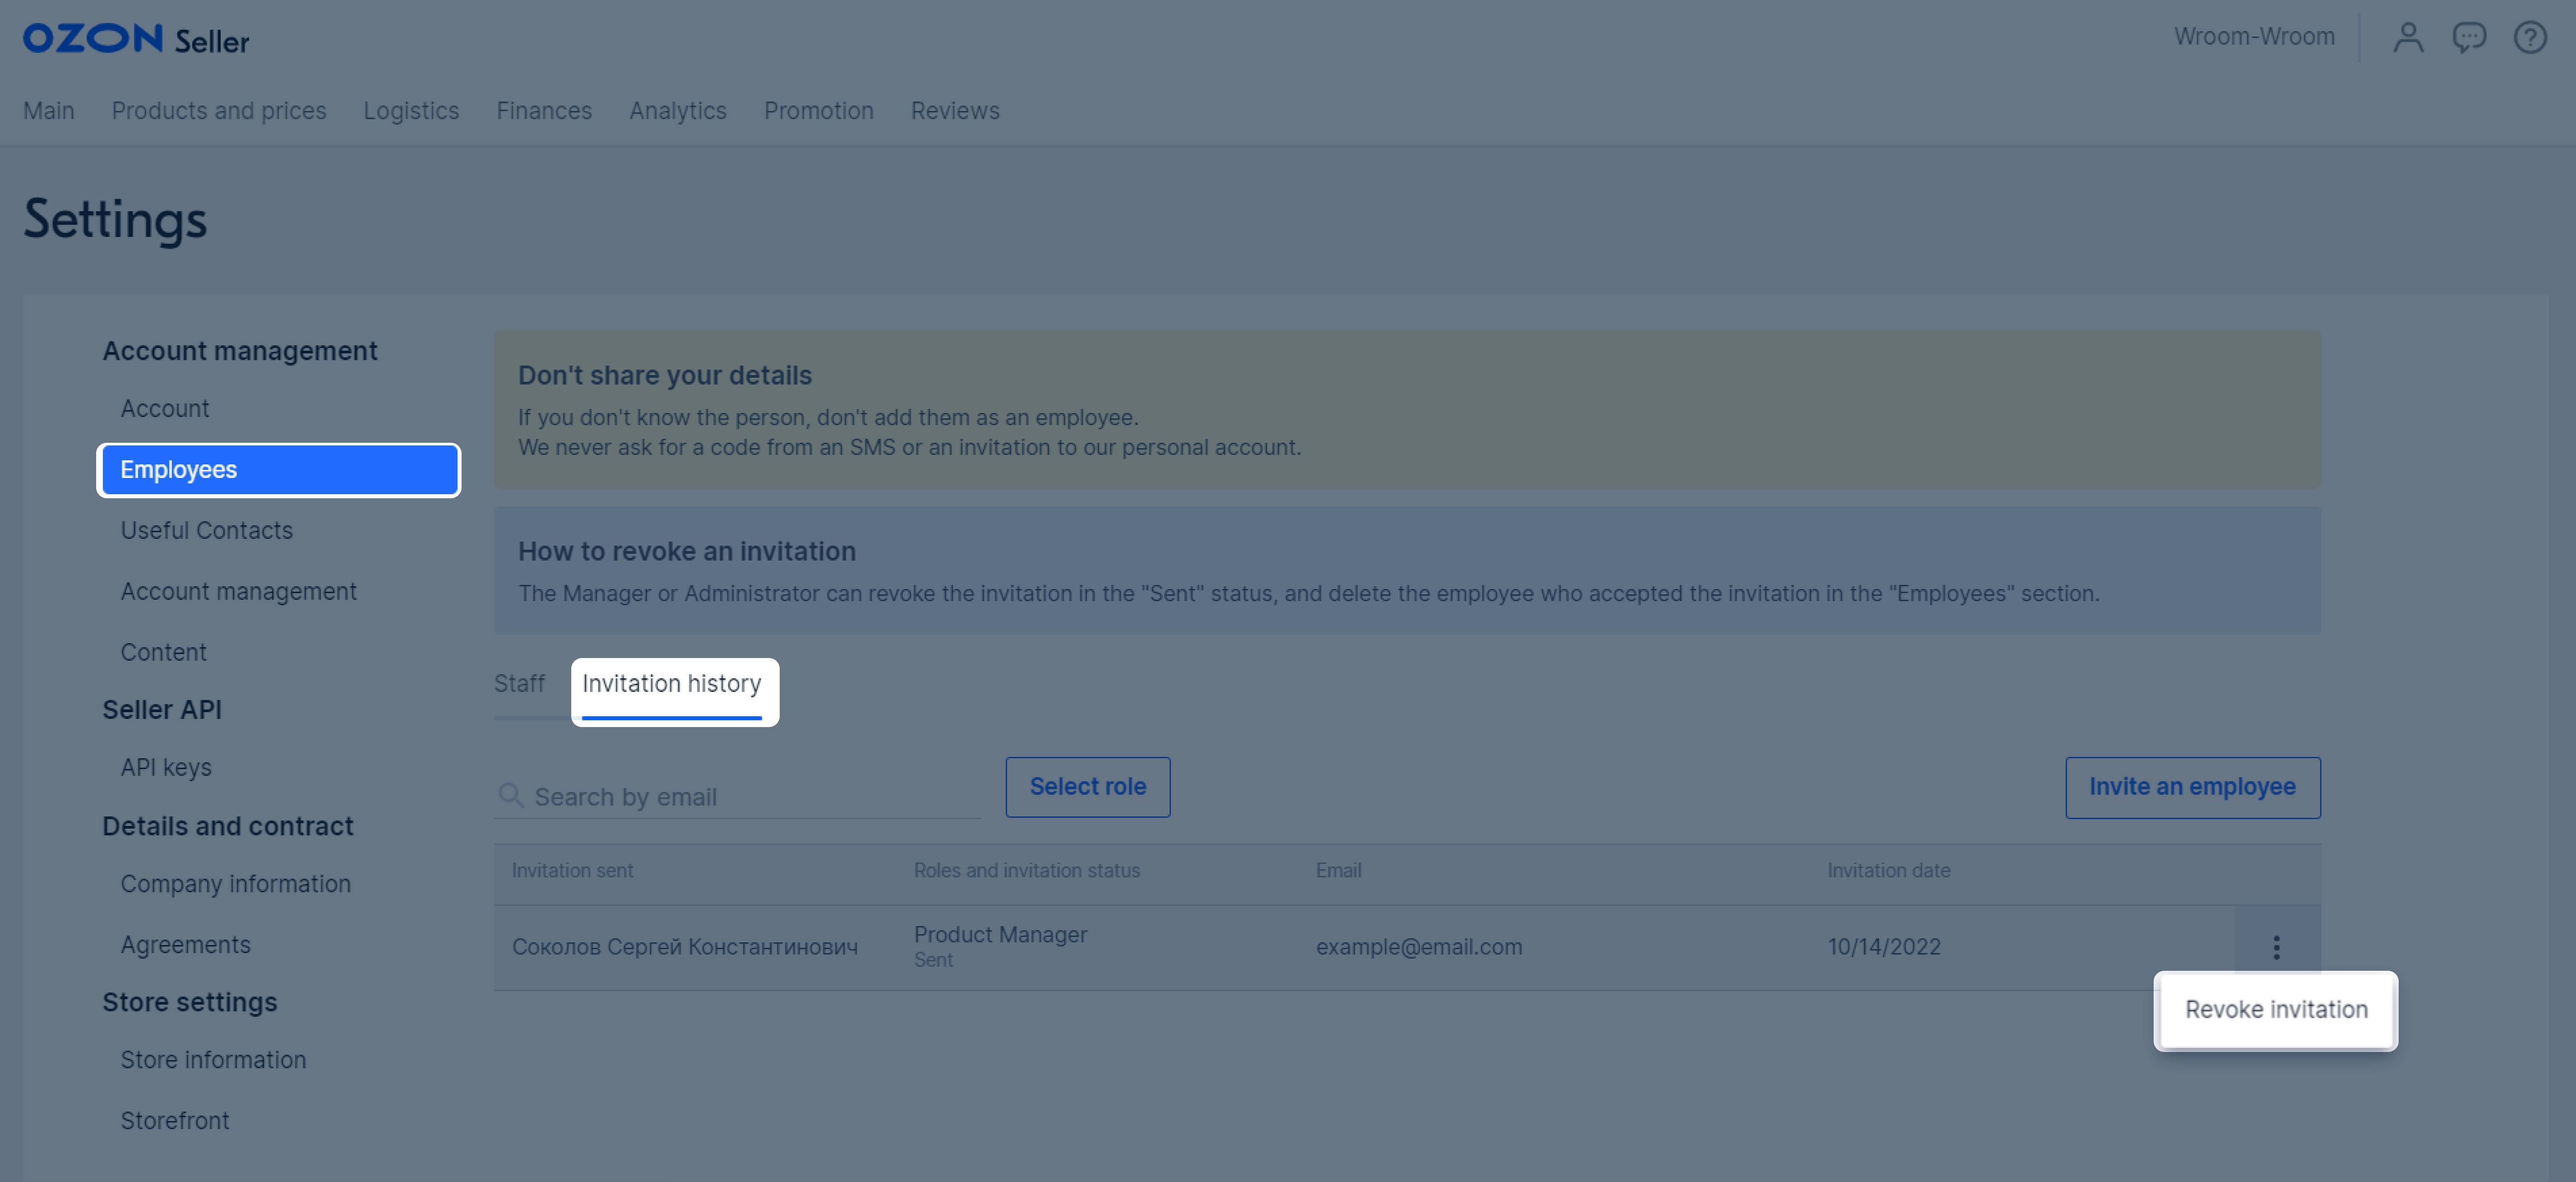Click How to revoke an invitation notice

point(1407,570)
